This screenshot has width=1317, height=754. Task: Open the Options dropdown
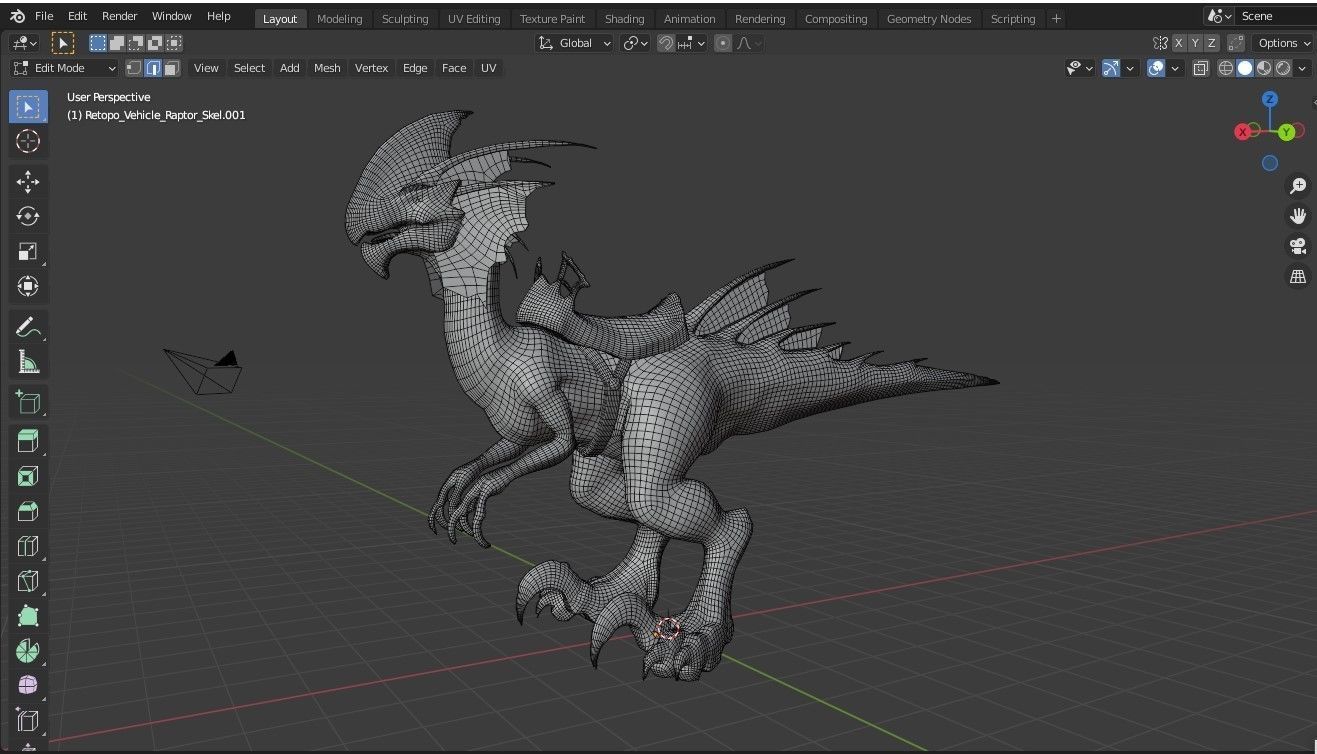(x=1281, y=43)
